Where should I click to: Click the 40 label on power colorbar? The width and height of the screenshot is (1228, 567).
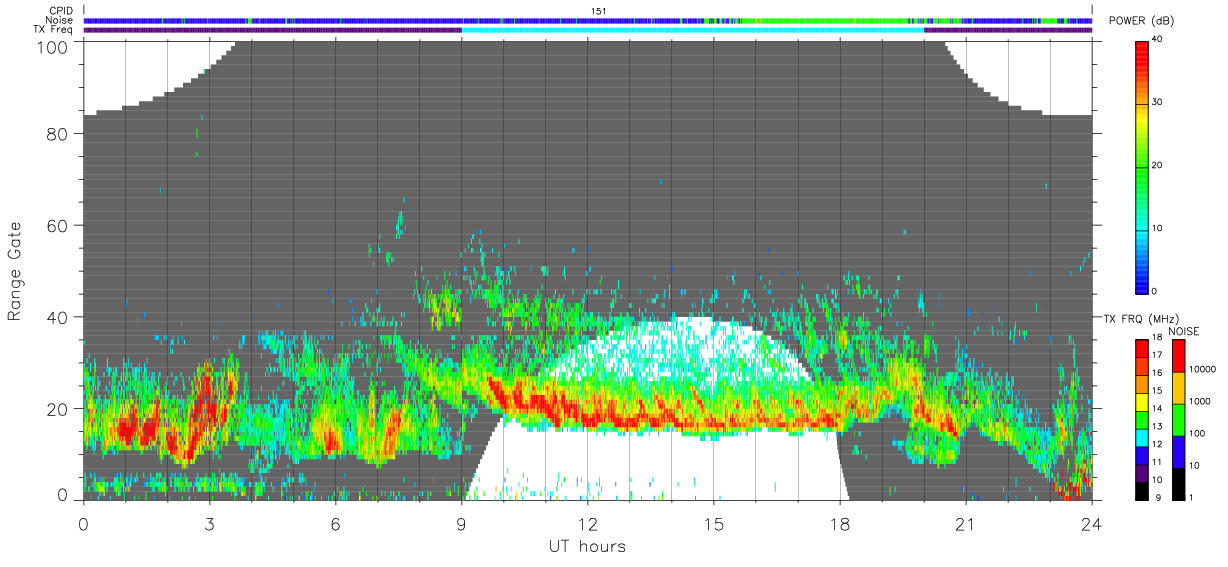coord(1158,39)
